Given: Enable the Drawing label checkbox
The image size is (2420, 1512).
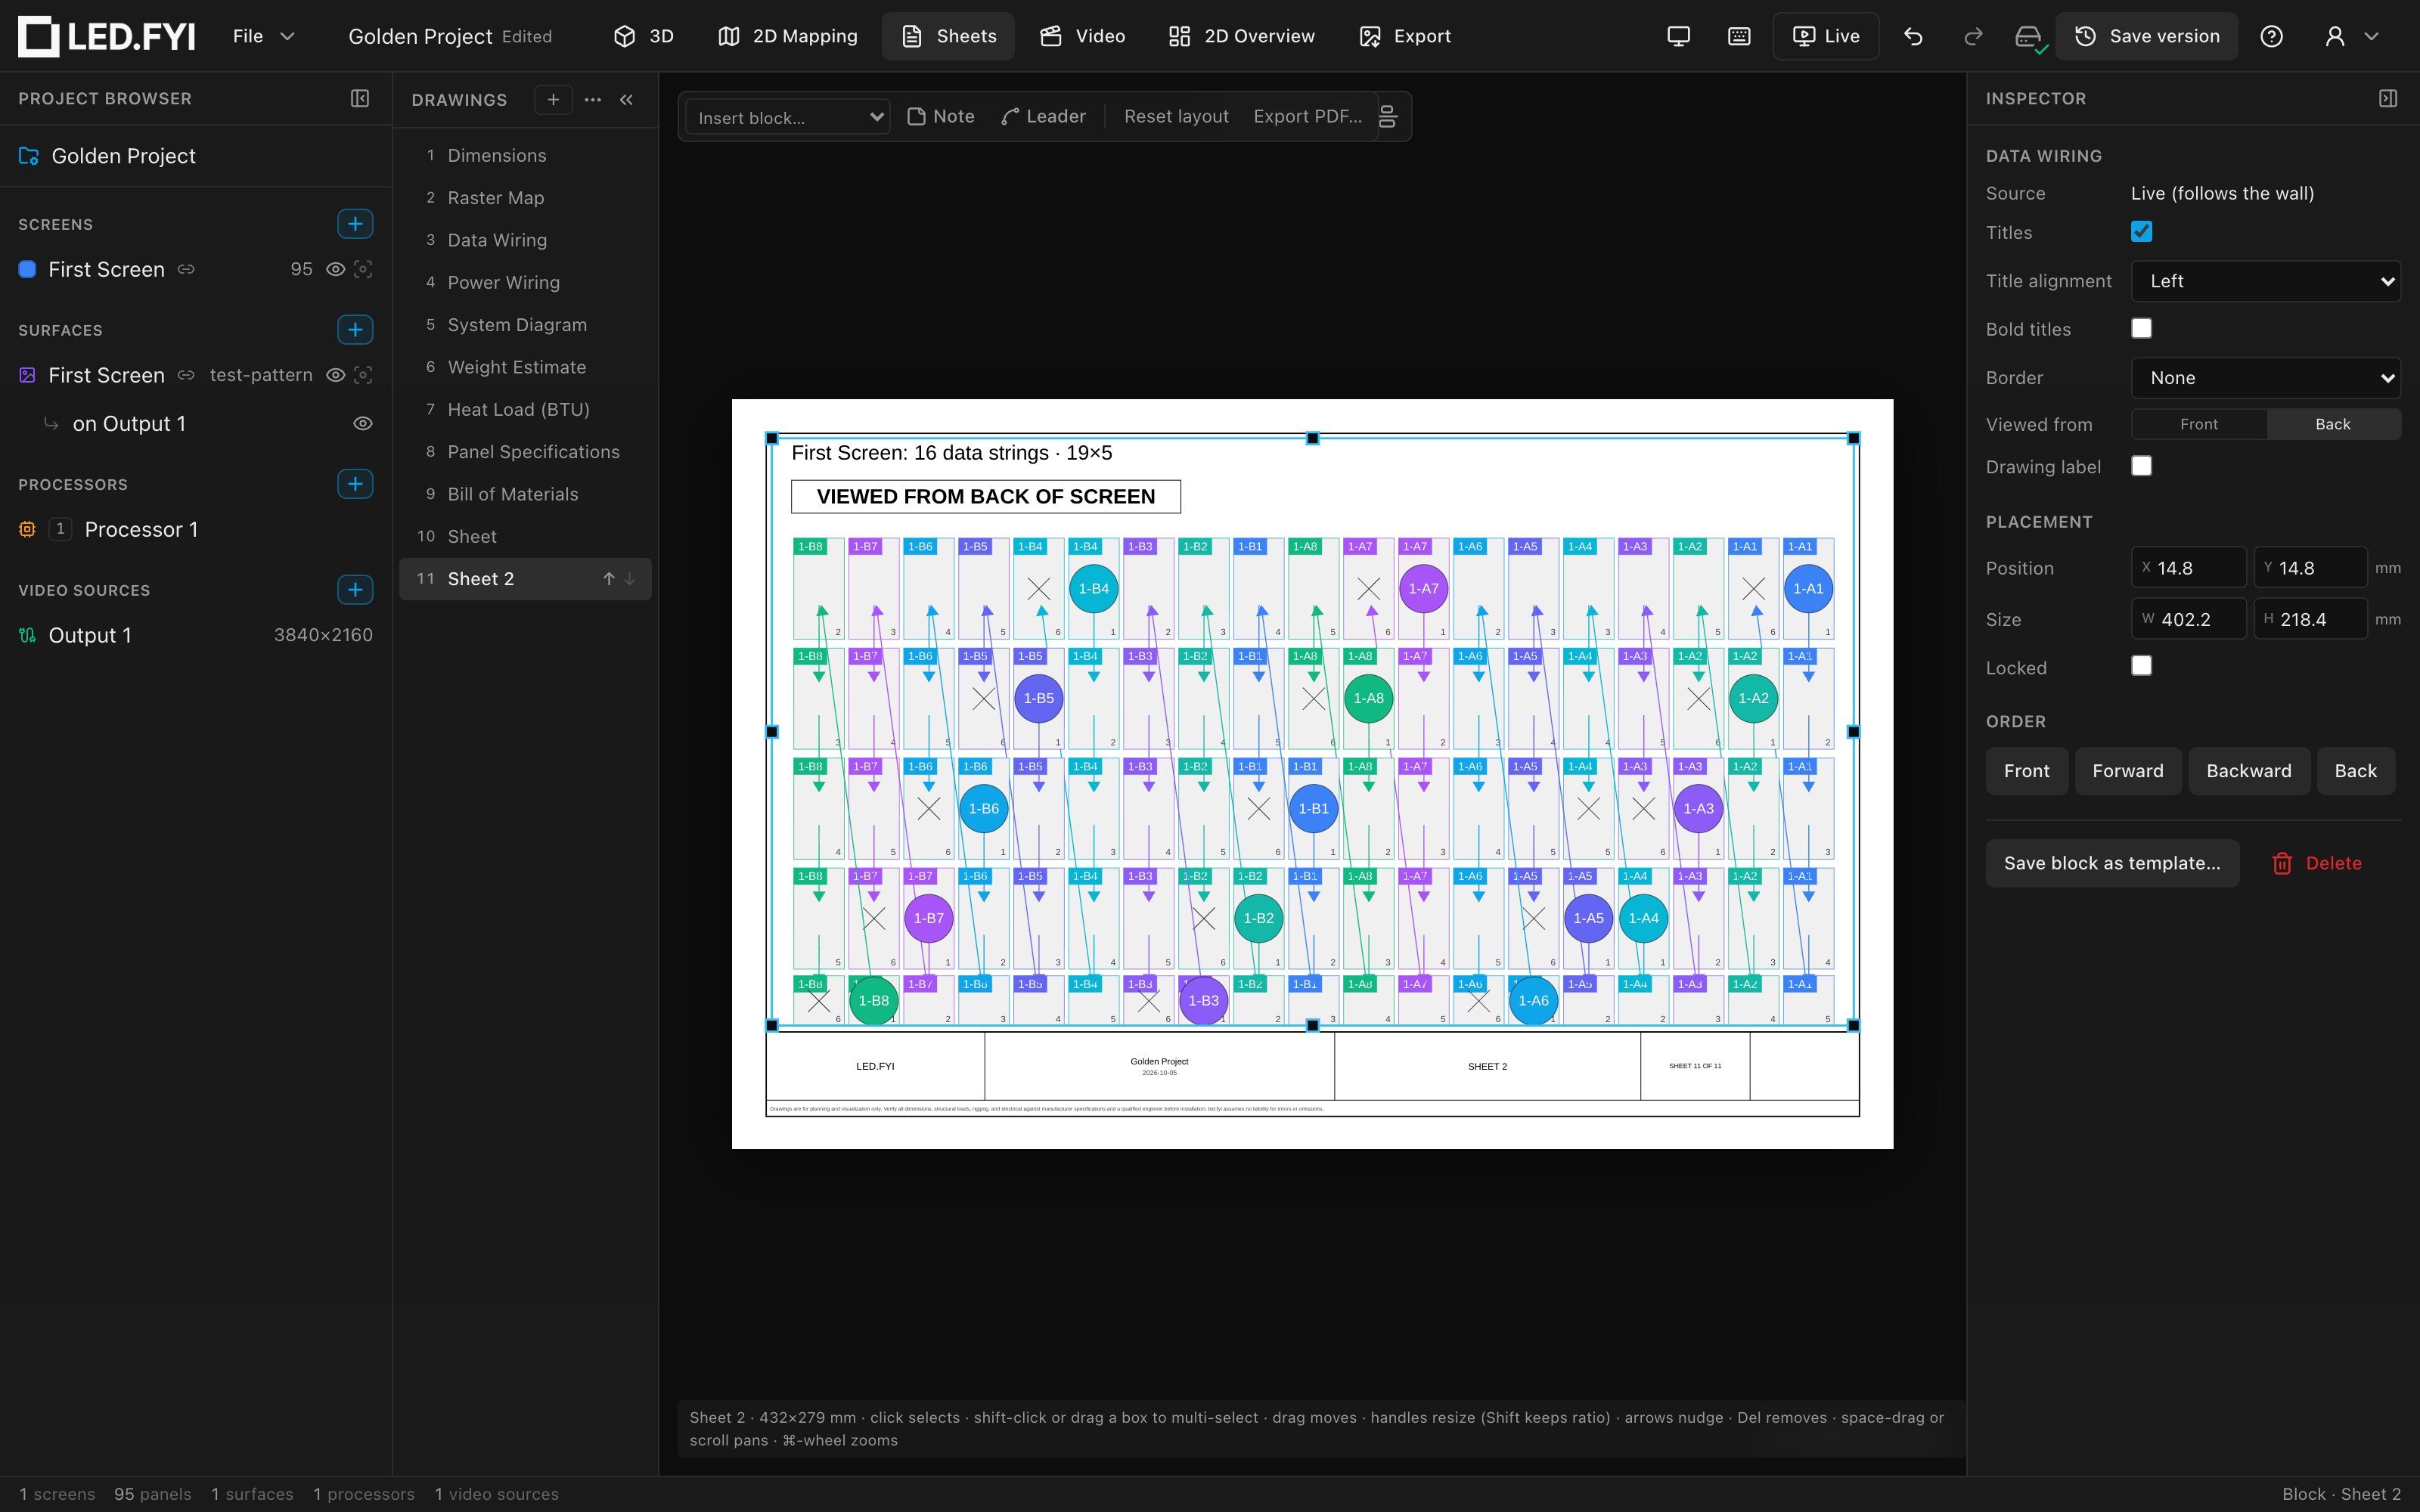Looking at the screenshot, I should pos(2141,466).
